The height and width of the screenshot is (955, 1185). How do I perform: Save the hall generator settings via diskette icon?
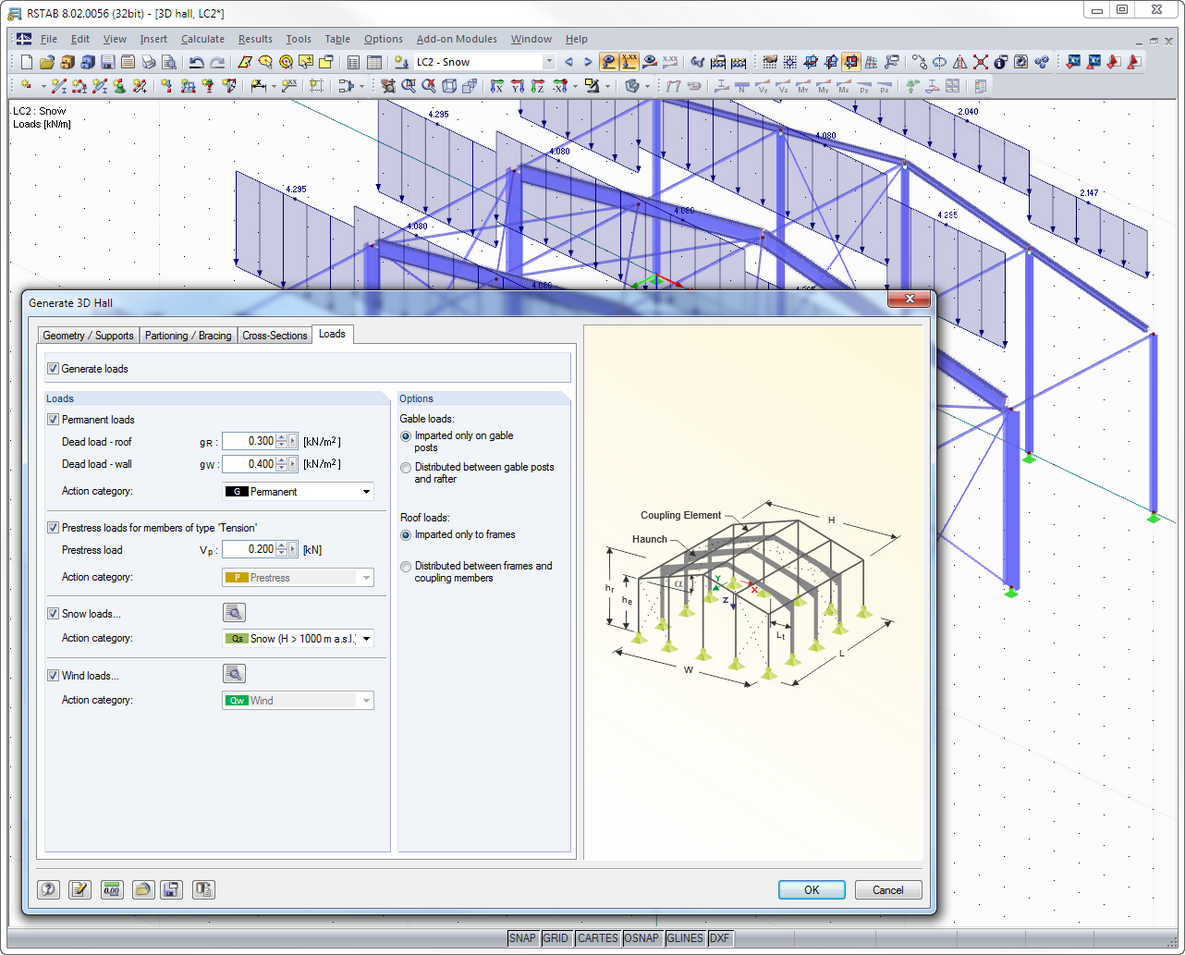tap(172, 889)
